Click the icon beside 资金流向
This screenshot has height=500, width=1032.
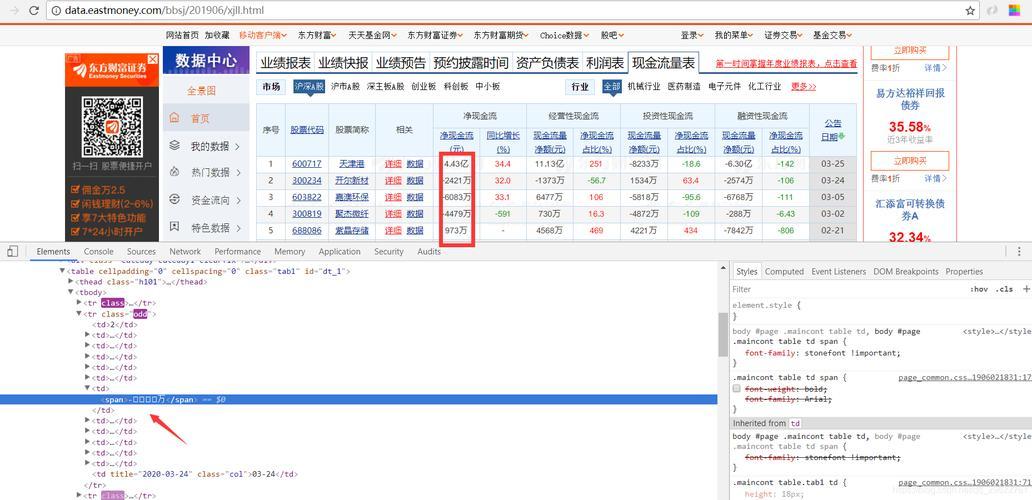pyautogui.click(x=174, y=199)
